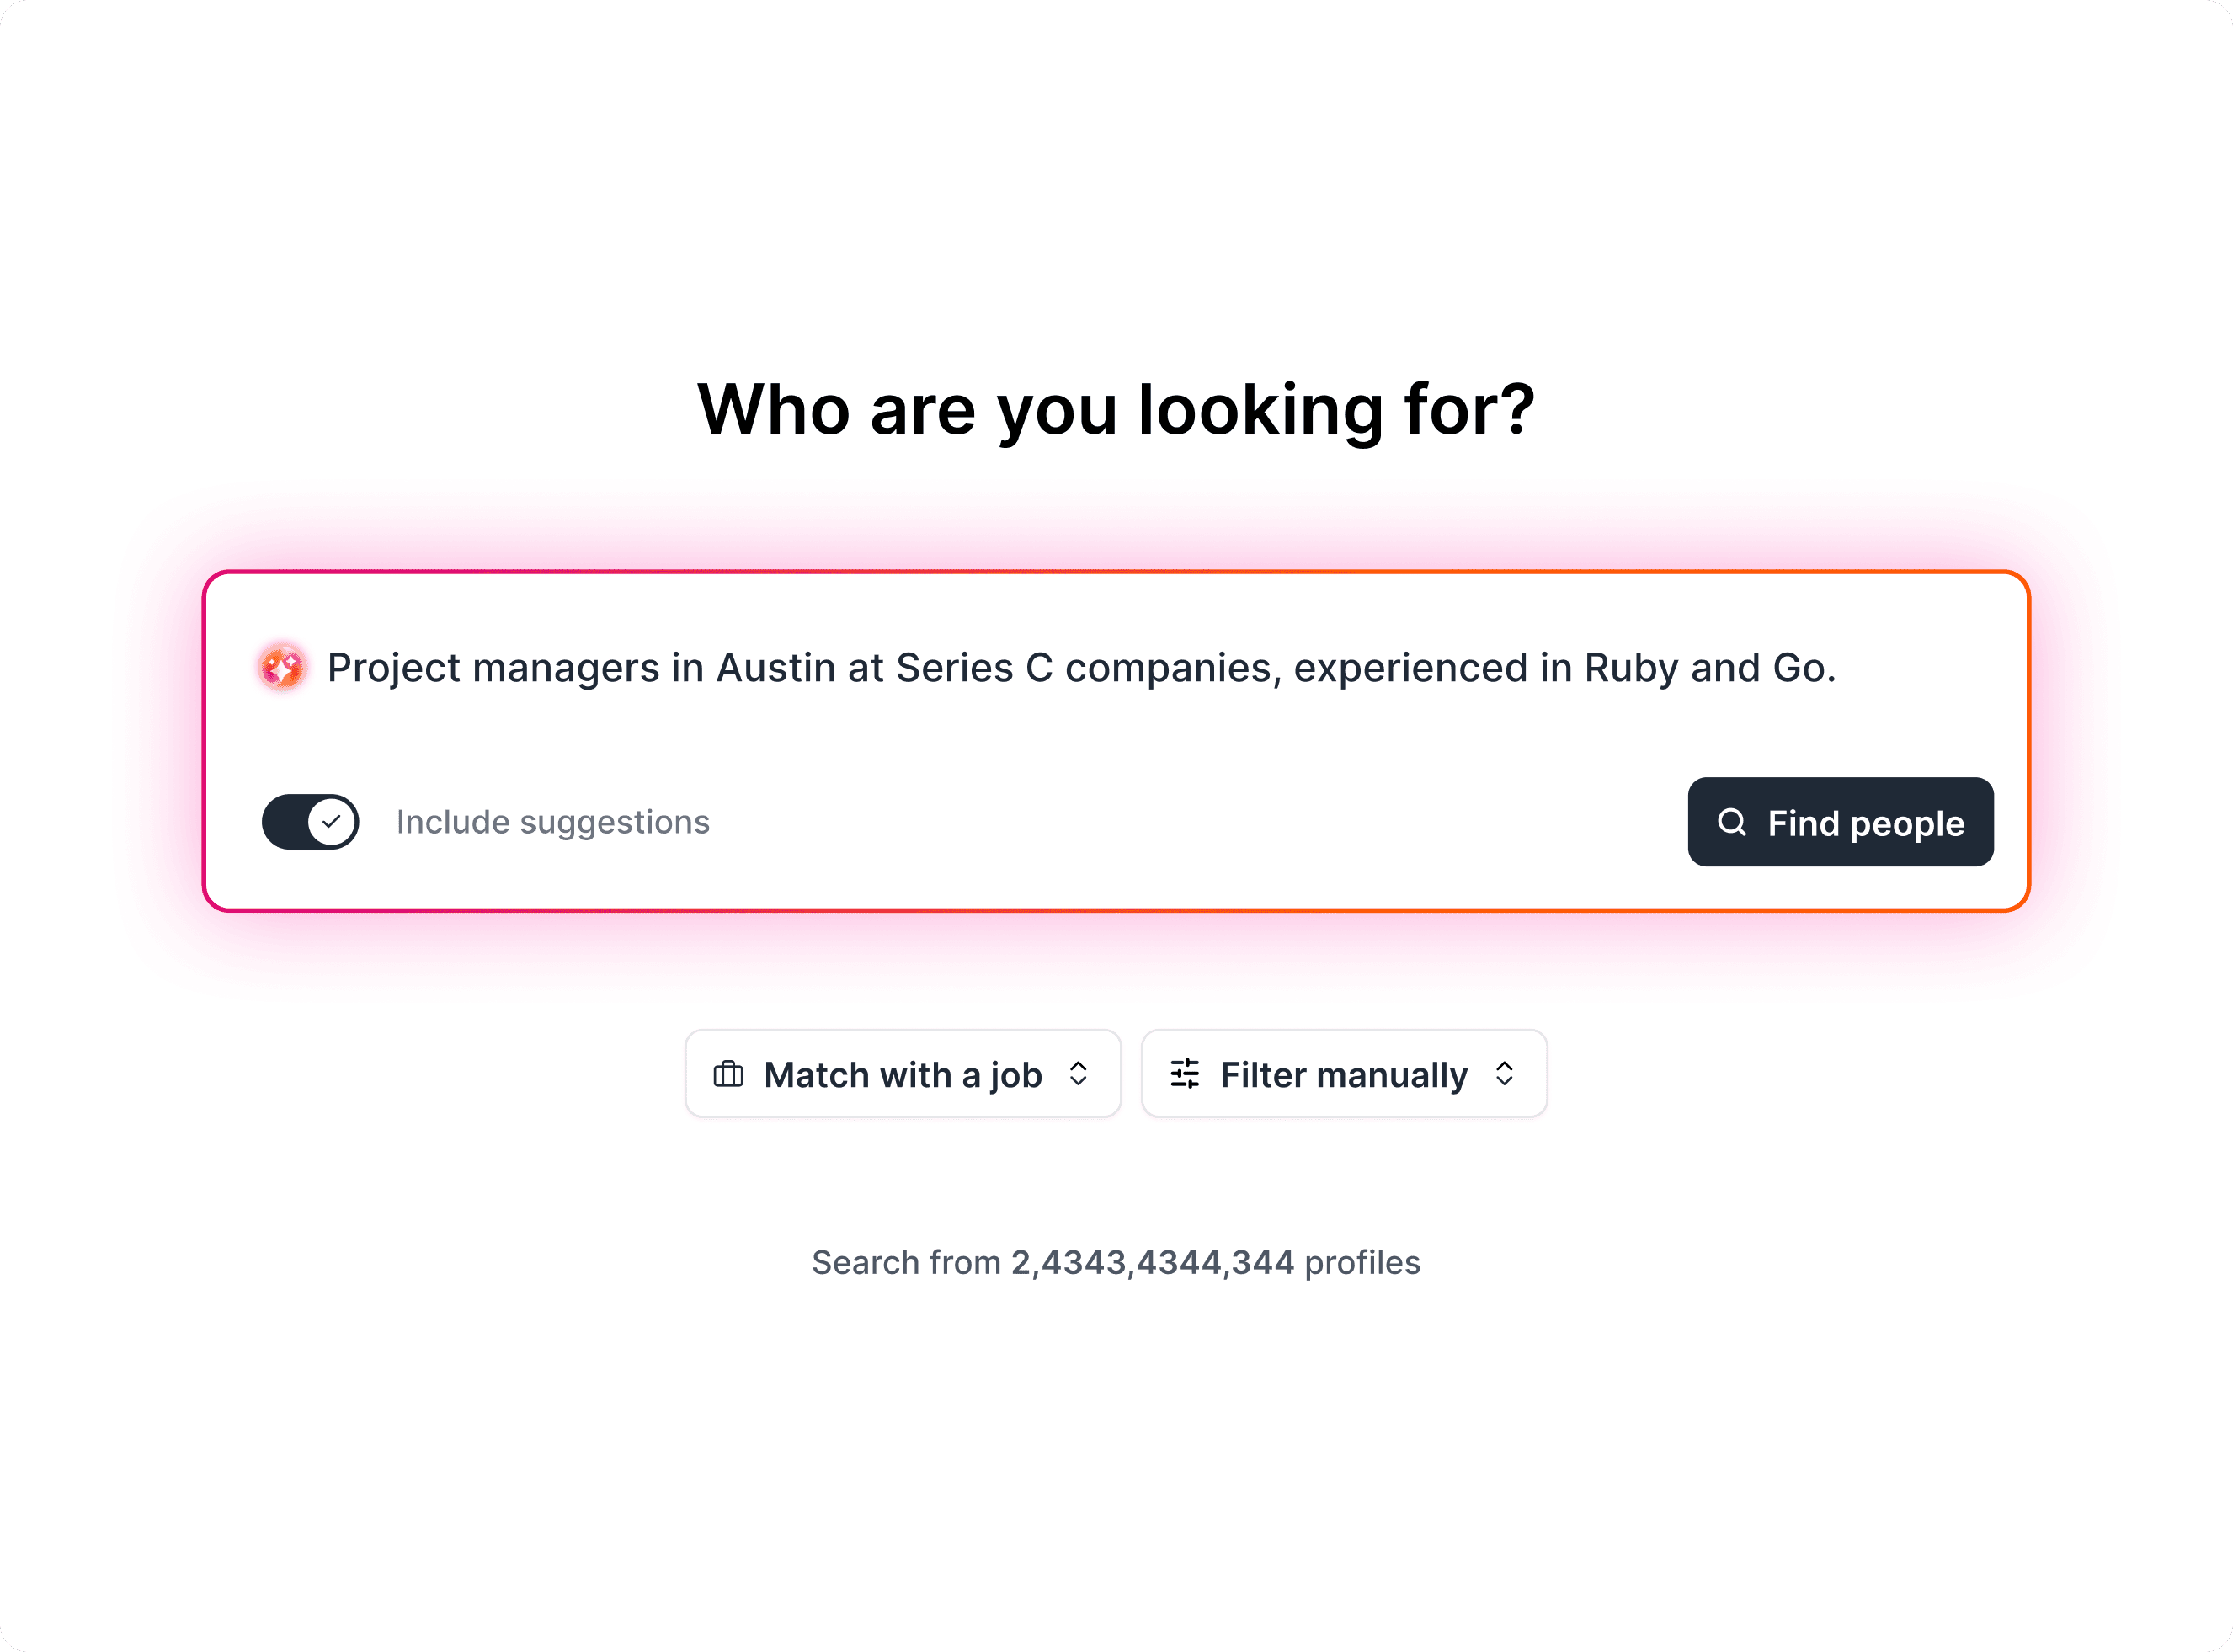Click the filter sliders icon beside Filter manually

point(1185,1074)
